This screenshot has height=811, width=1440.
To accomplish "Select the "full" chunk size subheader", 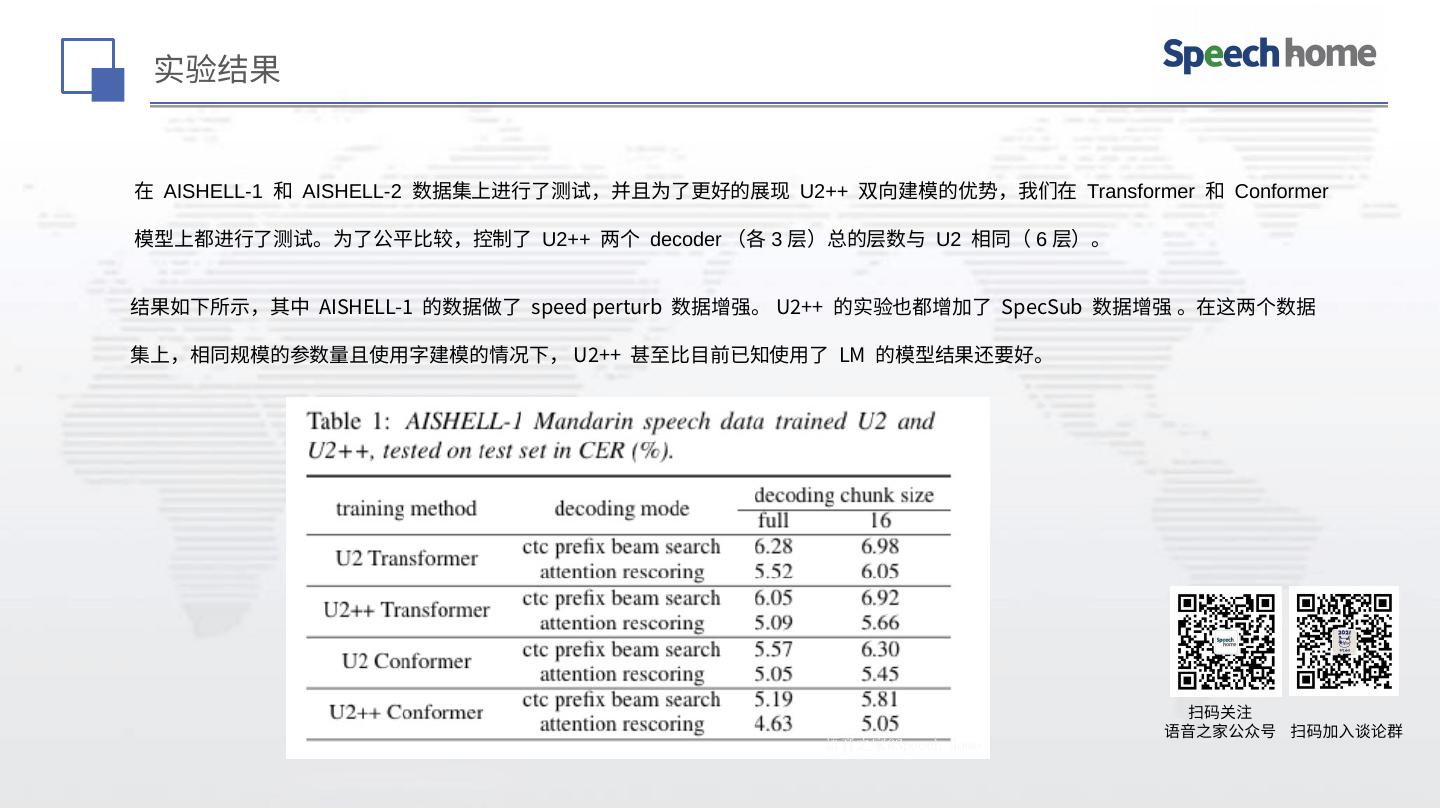I will pos(773,520).
